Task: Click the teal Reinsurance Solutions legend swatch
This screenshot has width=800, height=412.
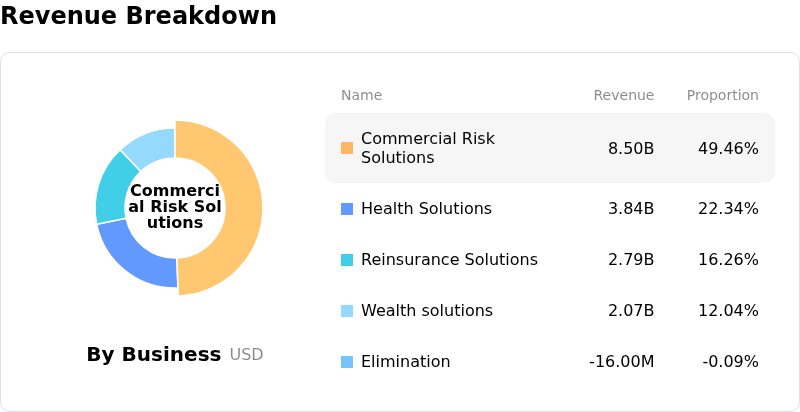Action: pos(347,260)
